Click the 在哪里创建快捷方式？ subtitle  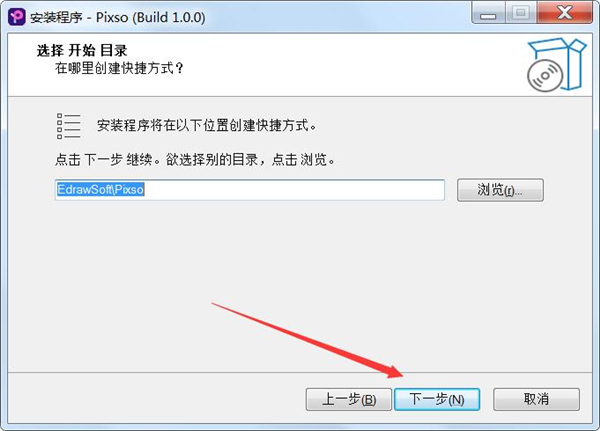pos(119,68)
